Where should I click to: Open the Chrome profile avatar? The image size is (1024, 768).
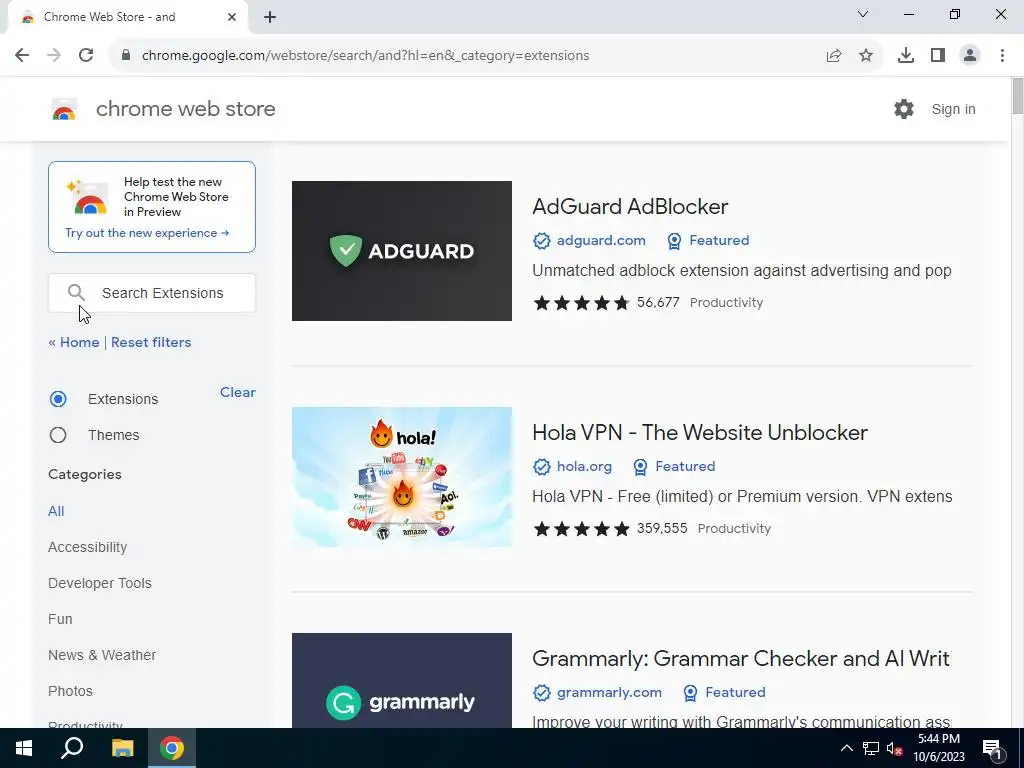[970, 56]
